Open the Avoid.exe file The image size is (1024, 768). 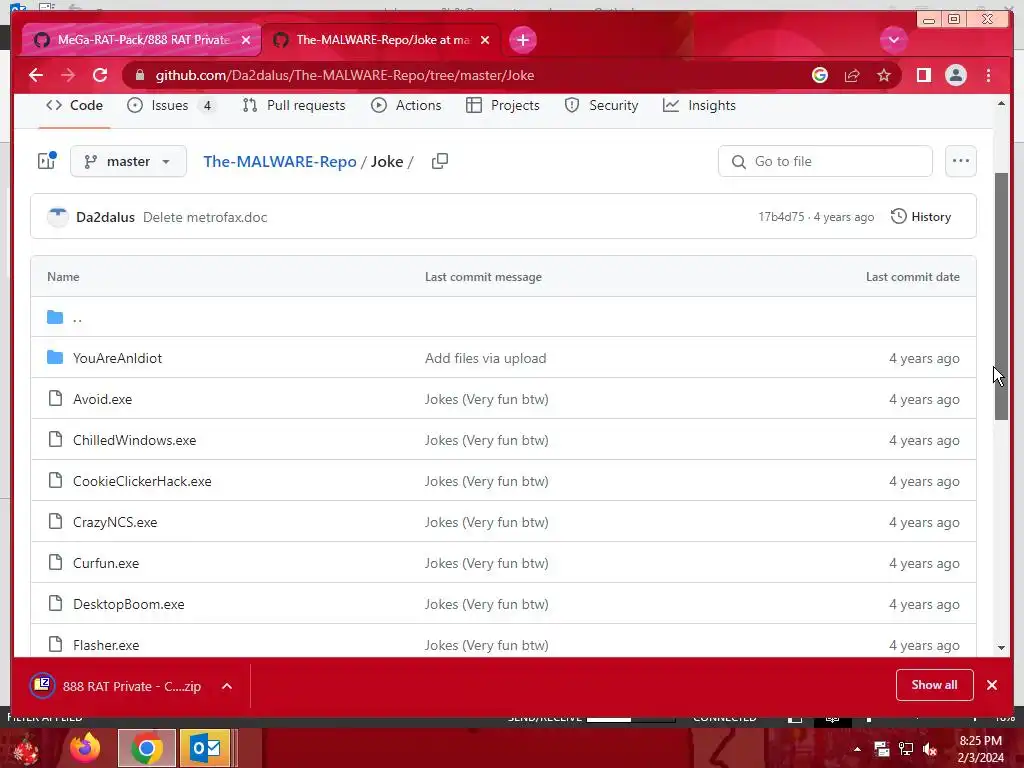(x=103, y=399)
